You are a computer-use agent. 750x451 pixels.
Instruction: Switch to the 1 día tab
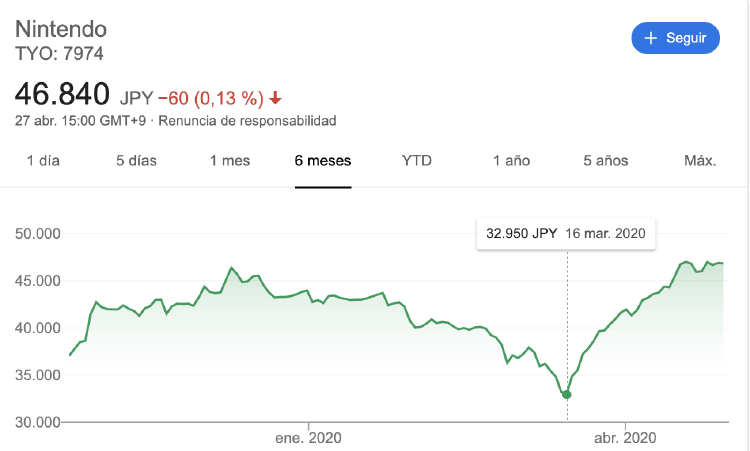pos(43,161)
